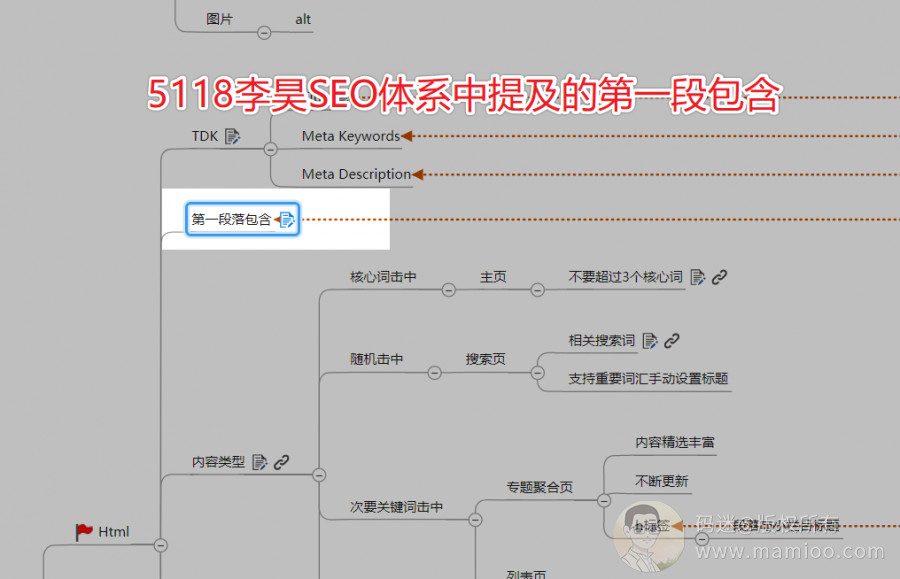Collapse the TDK branch
The width and height of the screenshot is (900, 579).
pyautogui.click(x=270, y=149)
